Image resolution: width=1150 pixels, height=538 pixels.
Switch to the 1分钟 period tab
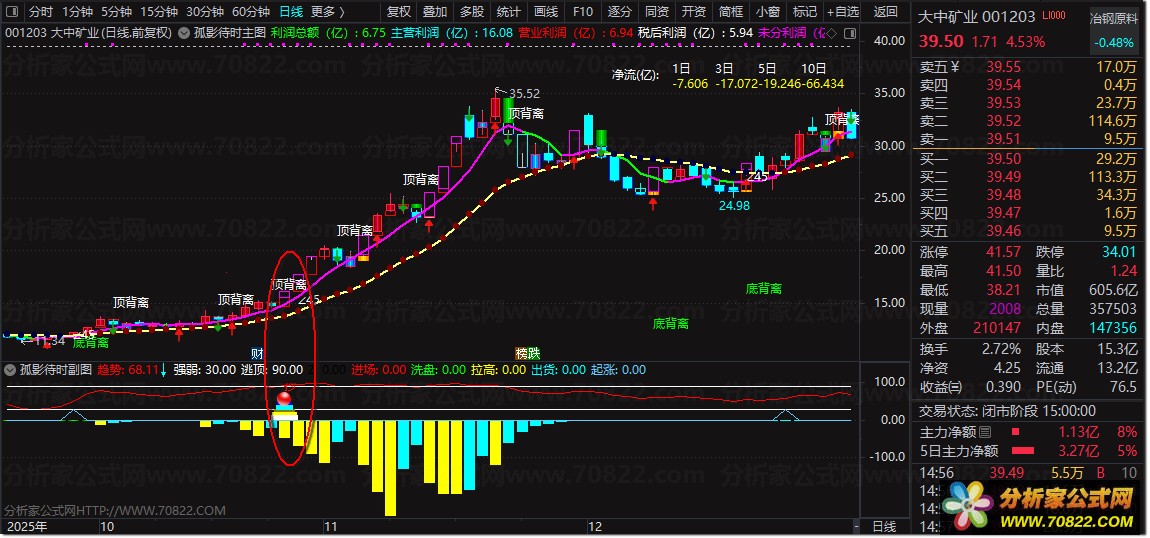tap(77, 12)
